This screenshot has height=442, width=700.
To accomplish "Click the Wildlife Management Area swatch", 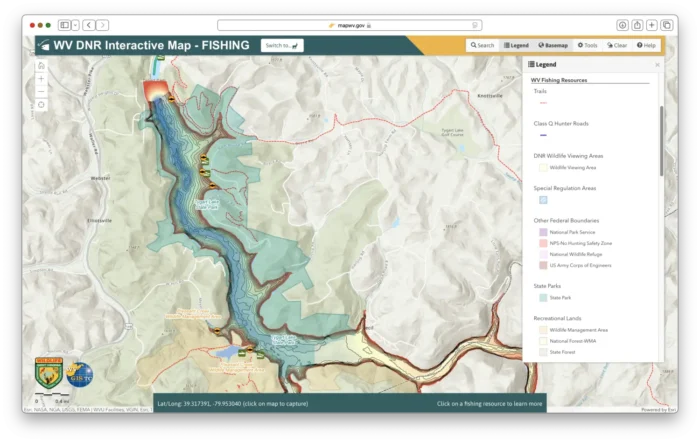I will tap(543, 330).
